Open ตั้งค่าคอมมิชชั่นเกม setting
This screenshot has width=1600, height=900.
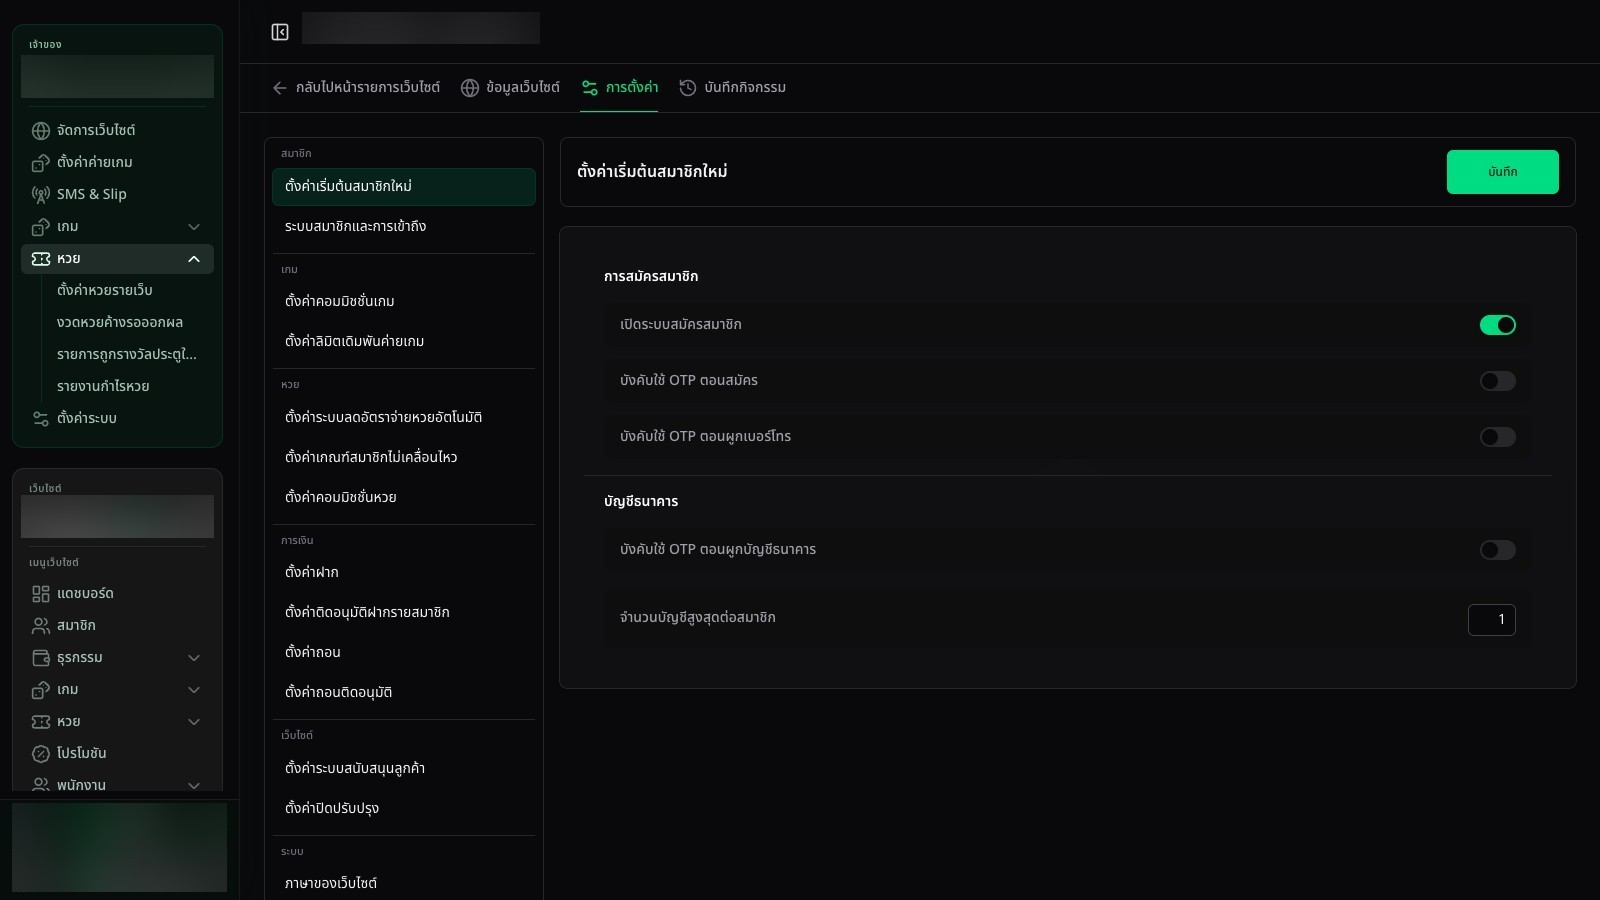(x=404, y=302)
